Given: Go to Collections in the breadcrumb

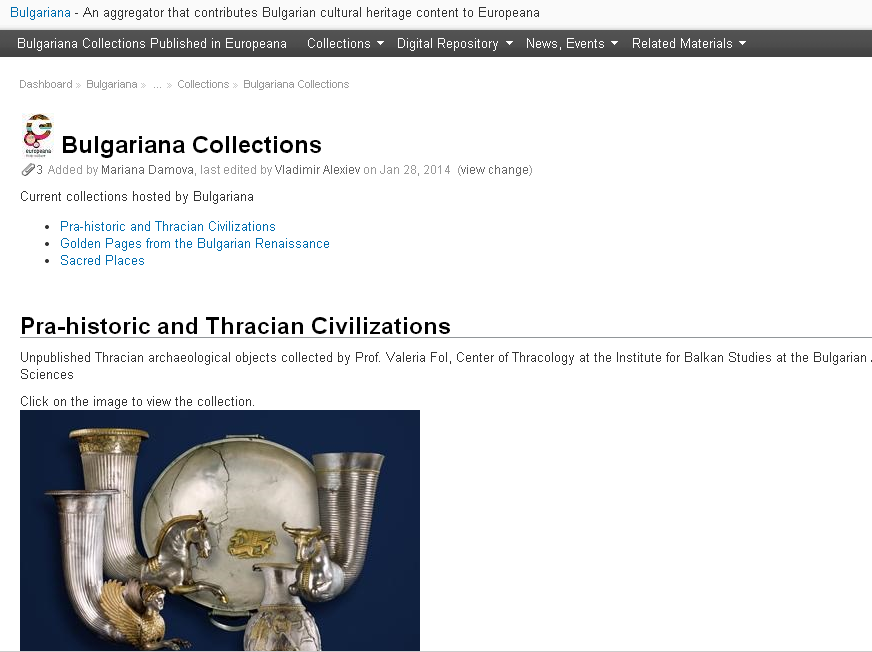Looking at the screenshot, I should click(x=203, y=84).
